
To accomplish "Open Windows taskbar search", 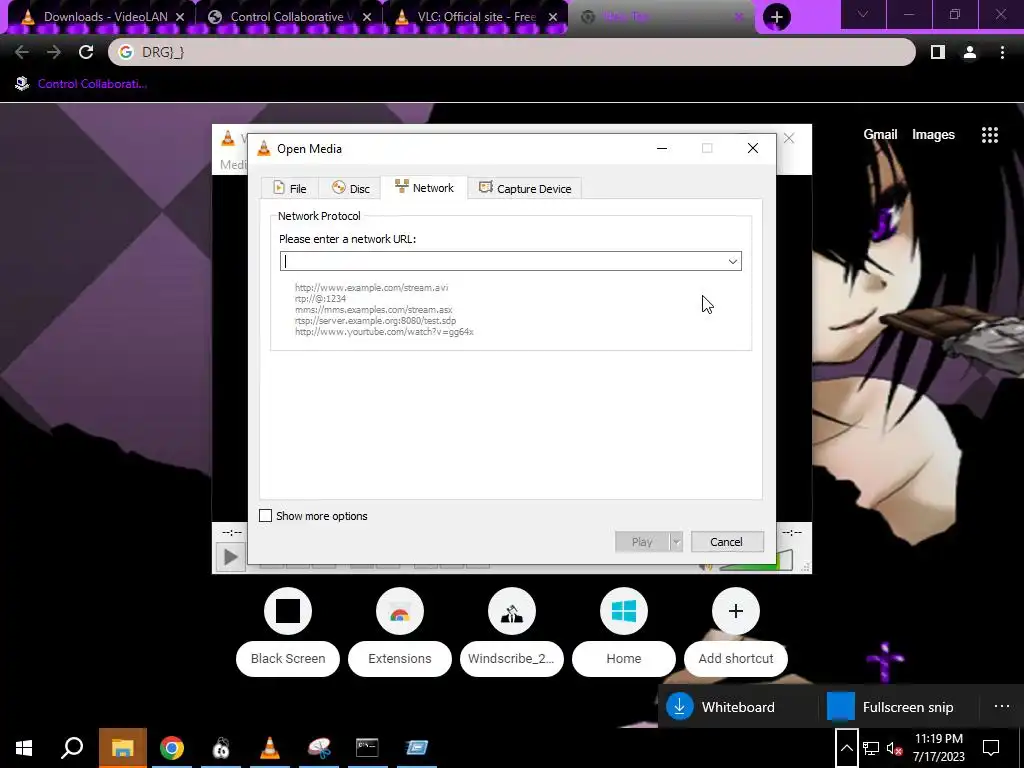I will tap(72, 748).
